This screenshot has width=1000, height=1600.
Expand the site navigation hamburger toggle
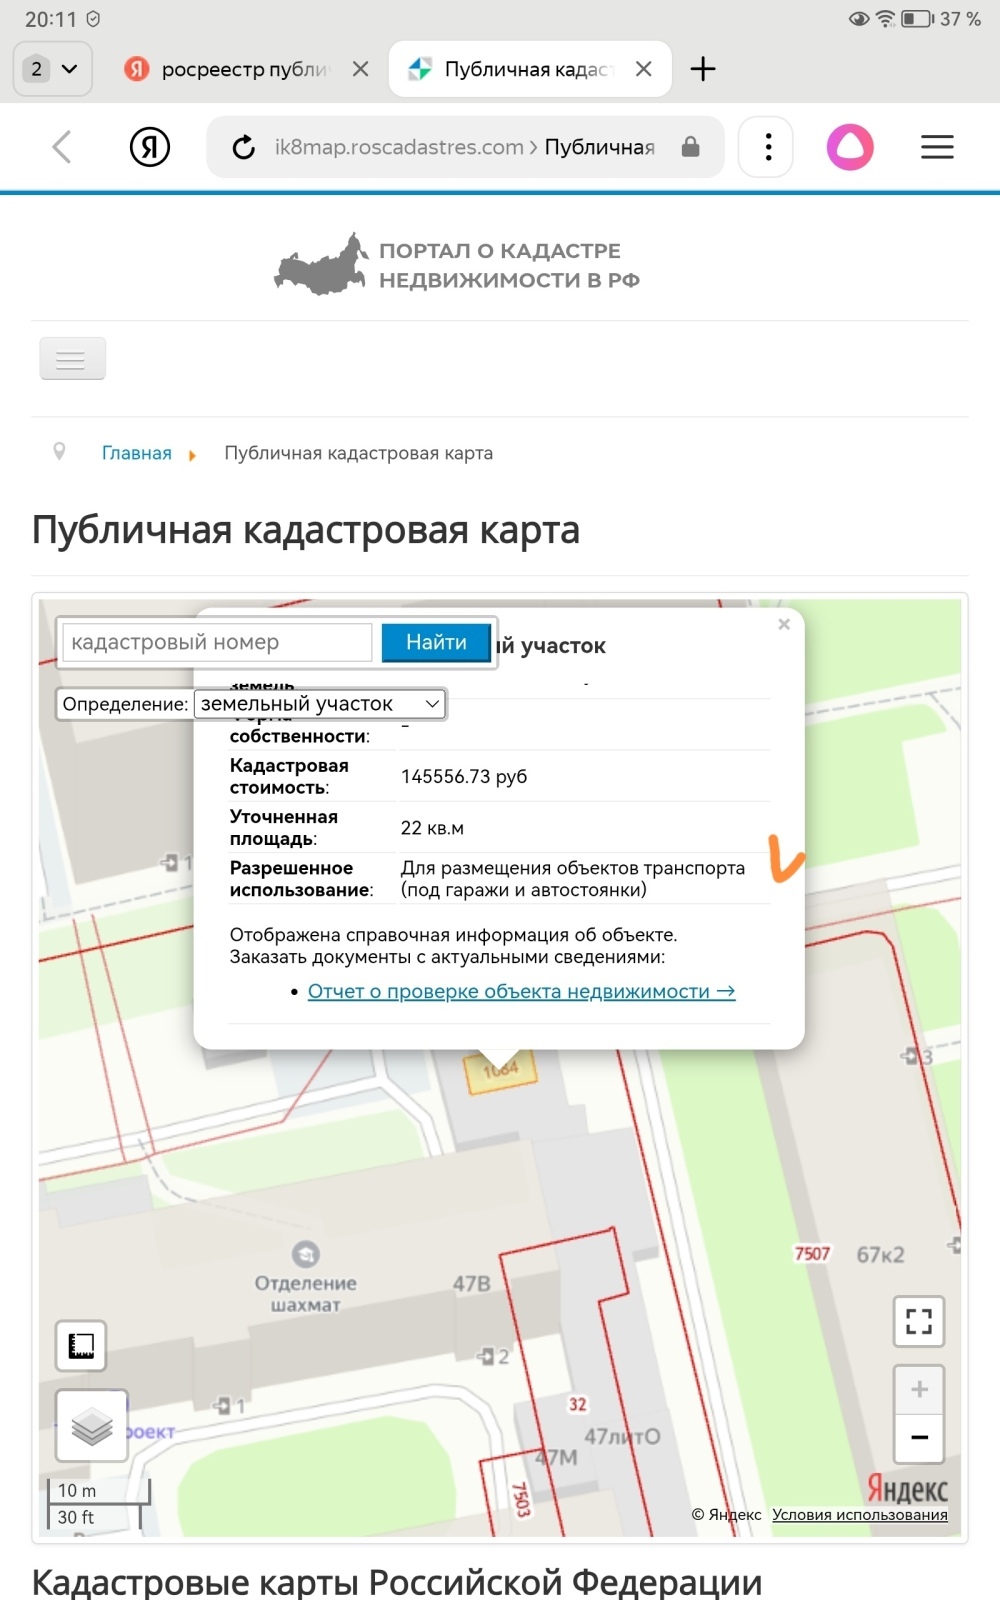pyautogui.click(x=72, y=359)
